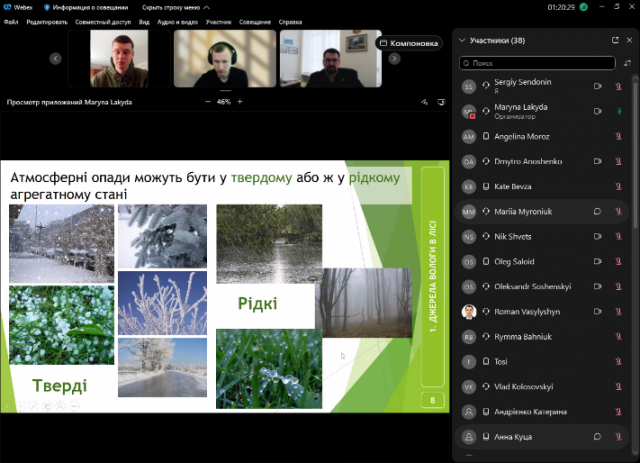
Task: Click green status indicator beside meeting timer
Action: click(x=584, y=7)
